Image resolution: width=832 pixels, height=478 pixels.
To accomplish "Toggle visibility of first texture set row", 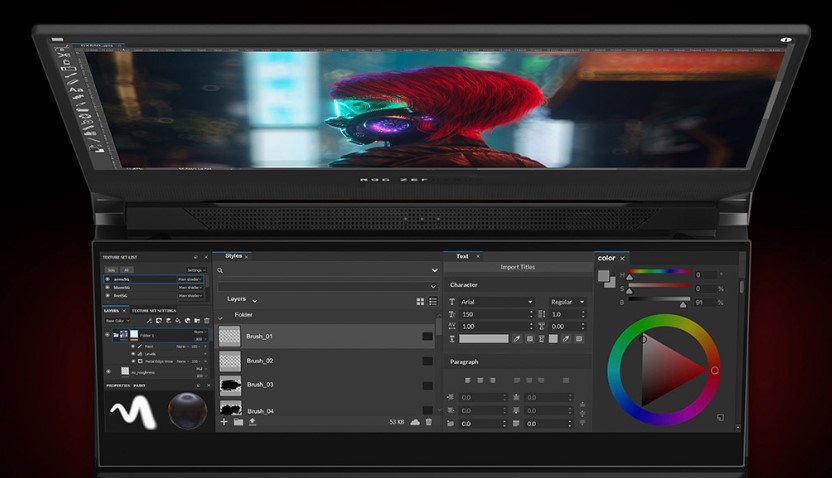I will (108, 279).
